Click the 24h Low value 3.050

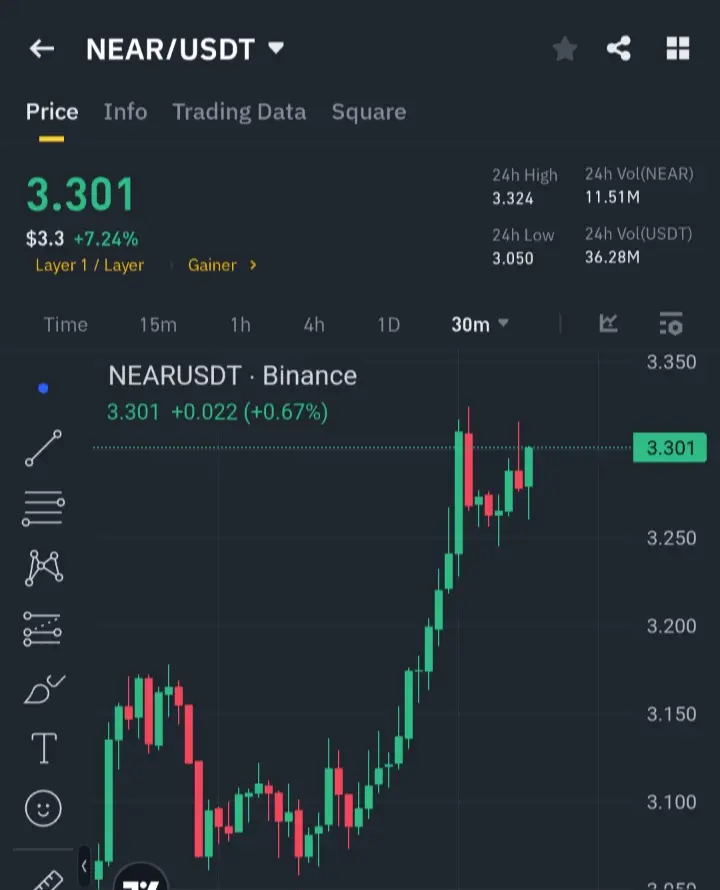point(513,259)
